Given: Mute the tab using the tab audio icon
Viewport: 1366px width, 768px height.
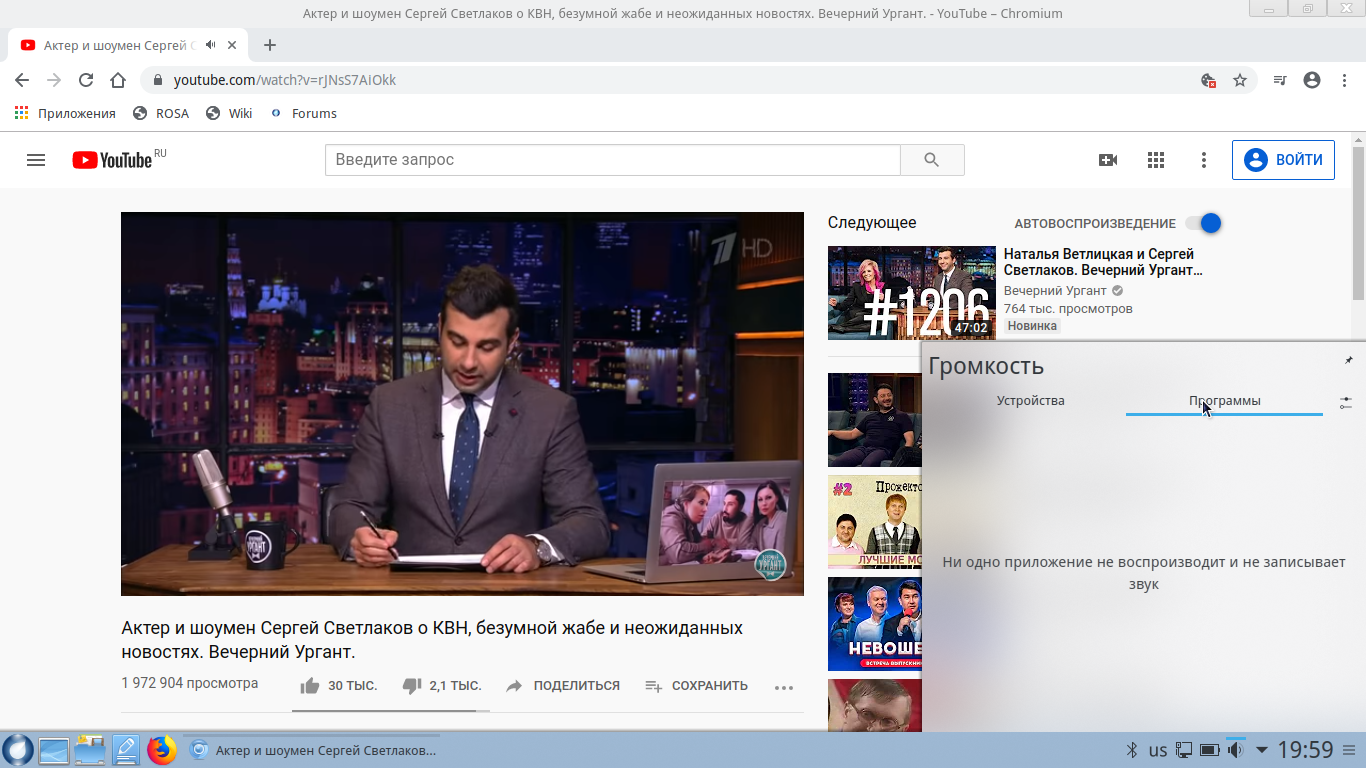Looking at the screenshot, I should pos(210,45).
